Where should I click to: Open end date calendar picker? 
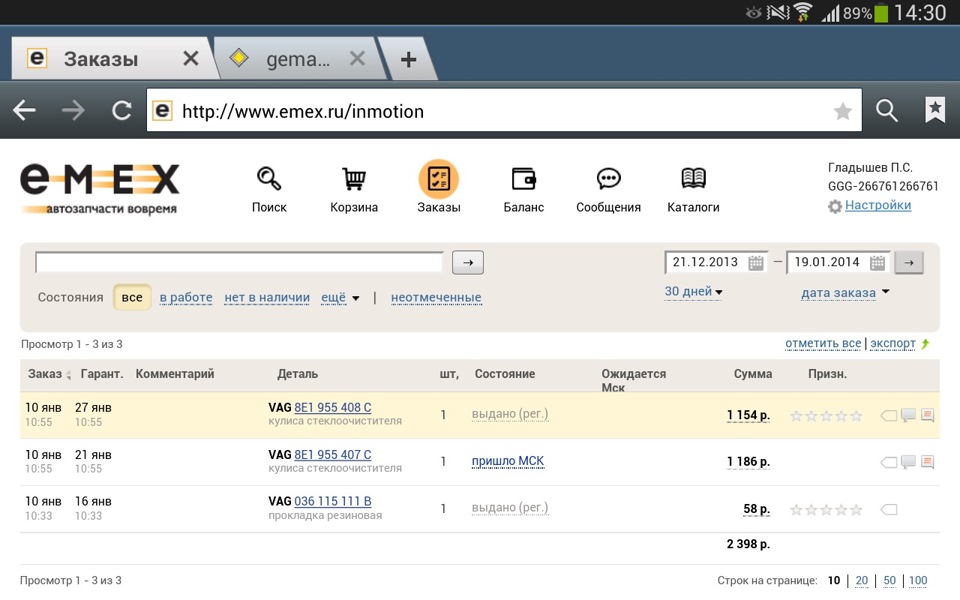[x=877, y=263]
